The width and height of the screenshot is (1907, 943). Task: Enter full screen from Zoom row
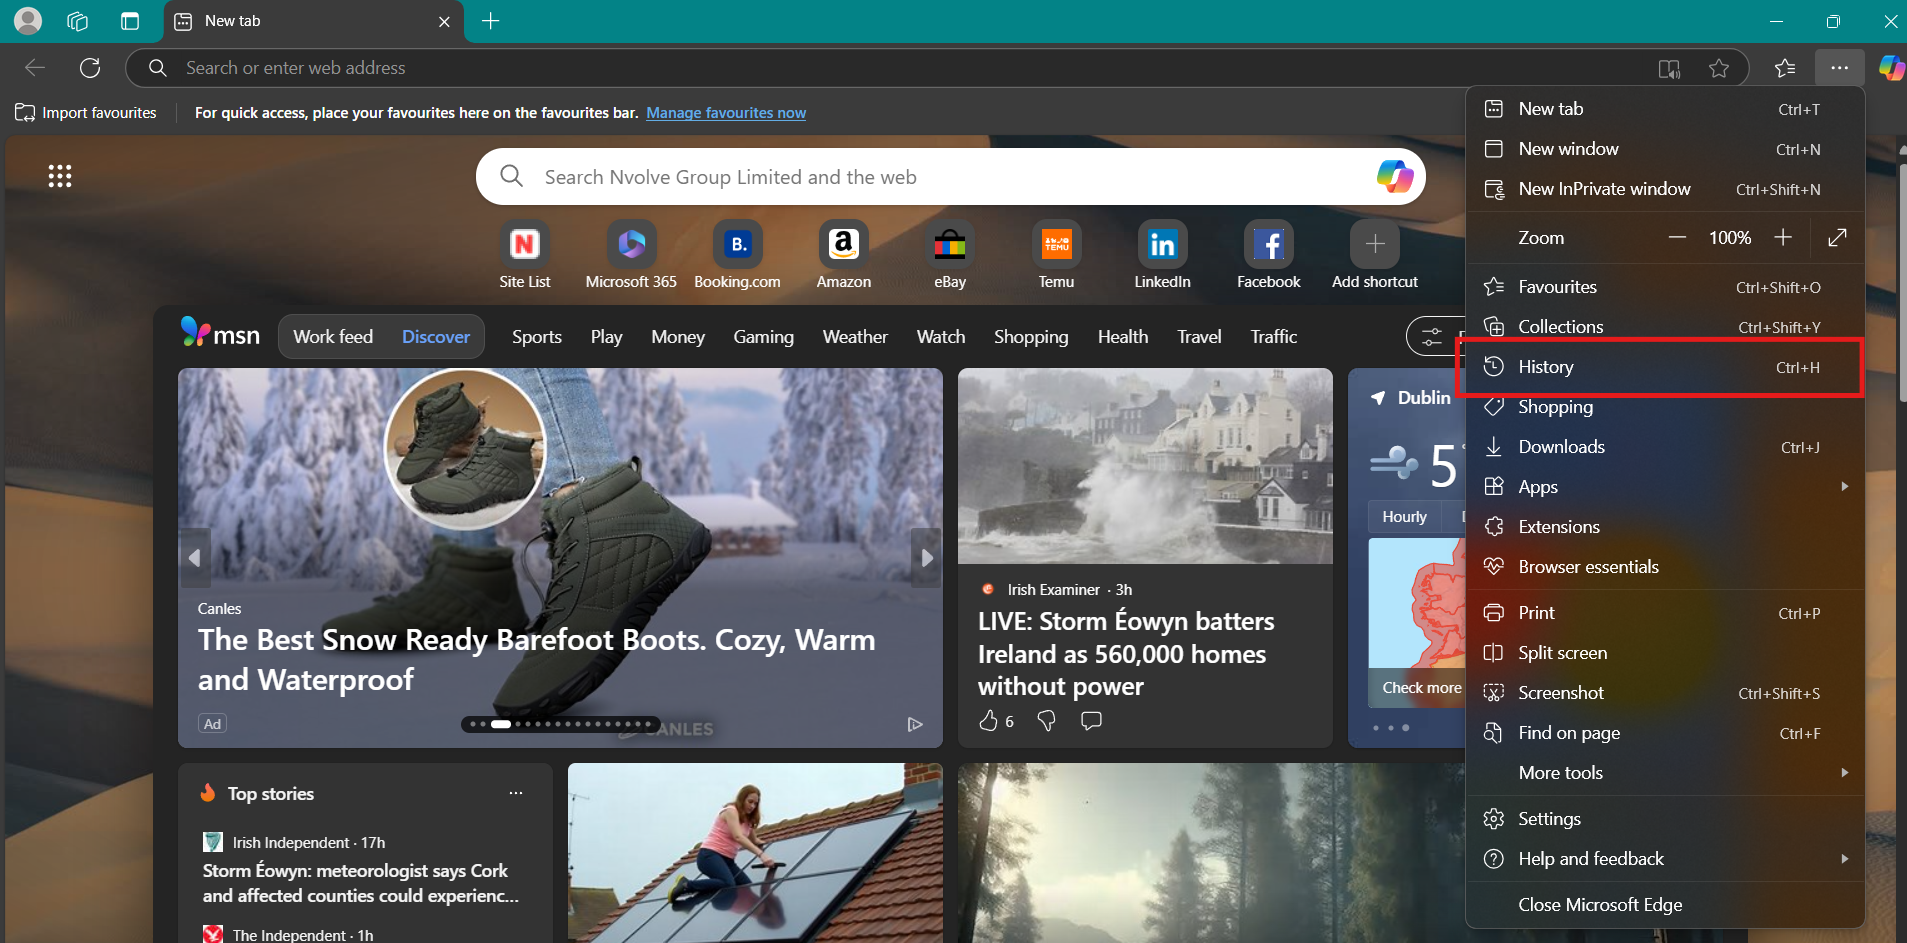(1837, 238)
